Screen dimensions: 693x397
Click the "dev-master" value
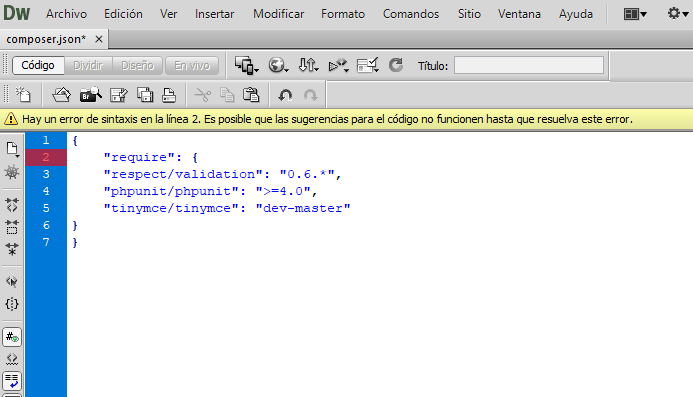coord(303,208)
